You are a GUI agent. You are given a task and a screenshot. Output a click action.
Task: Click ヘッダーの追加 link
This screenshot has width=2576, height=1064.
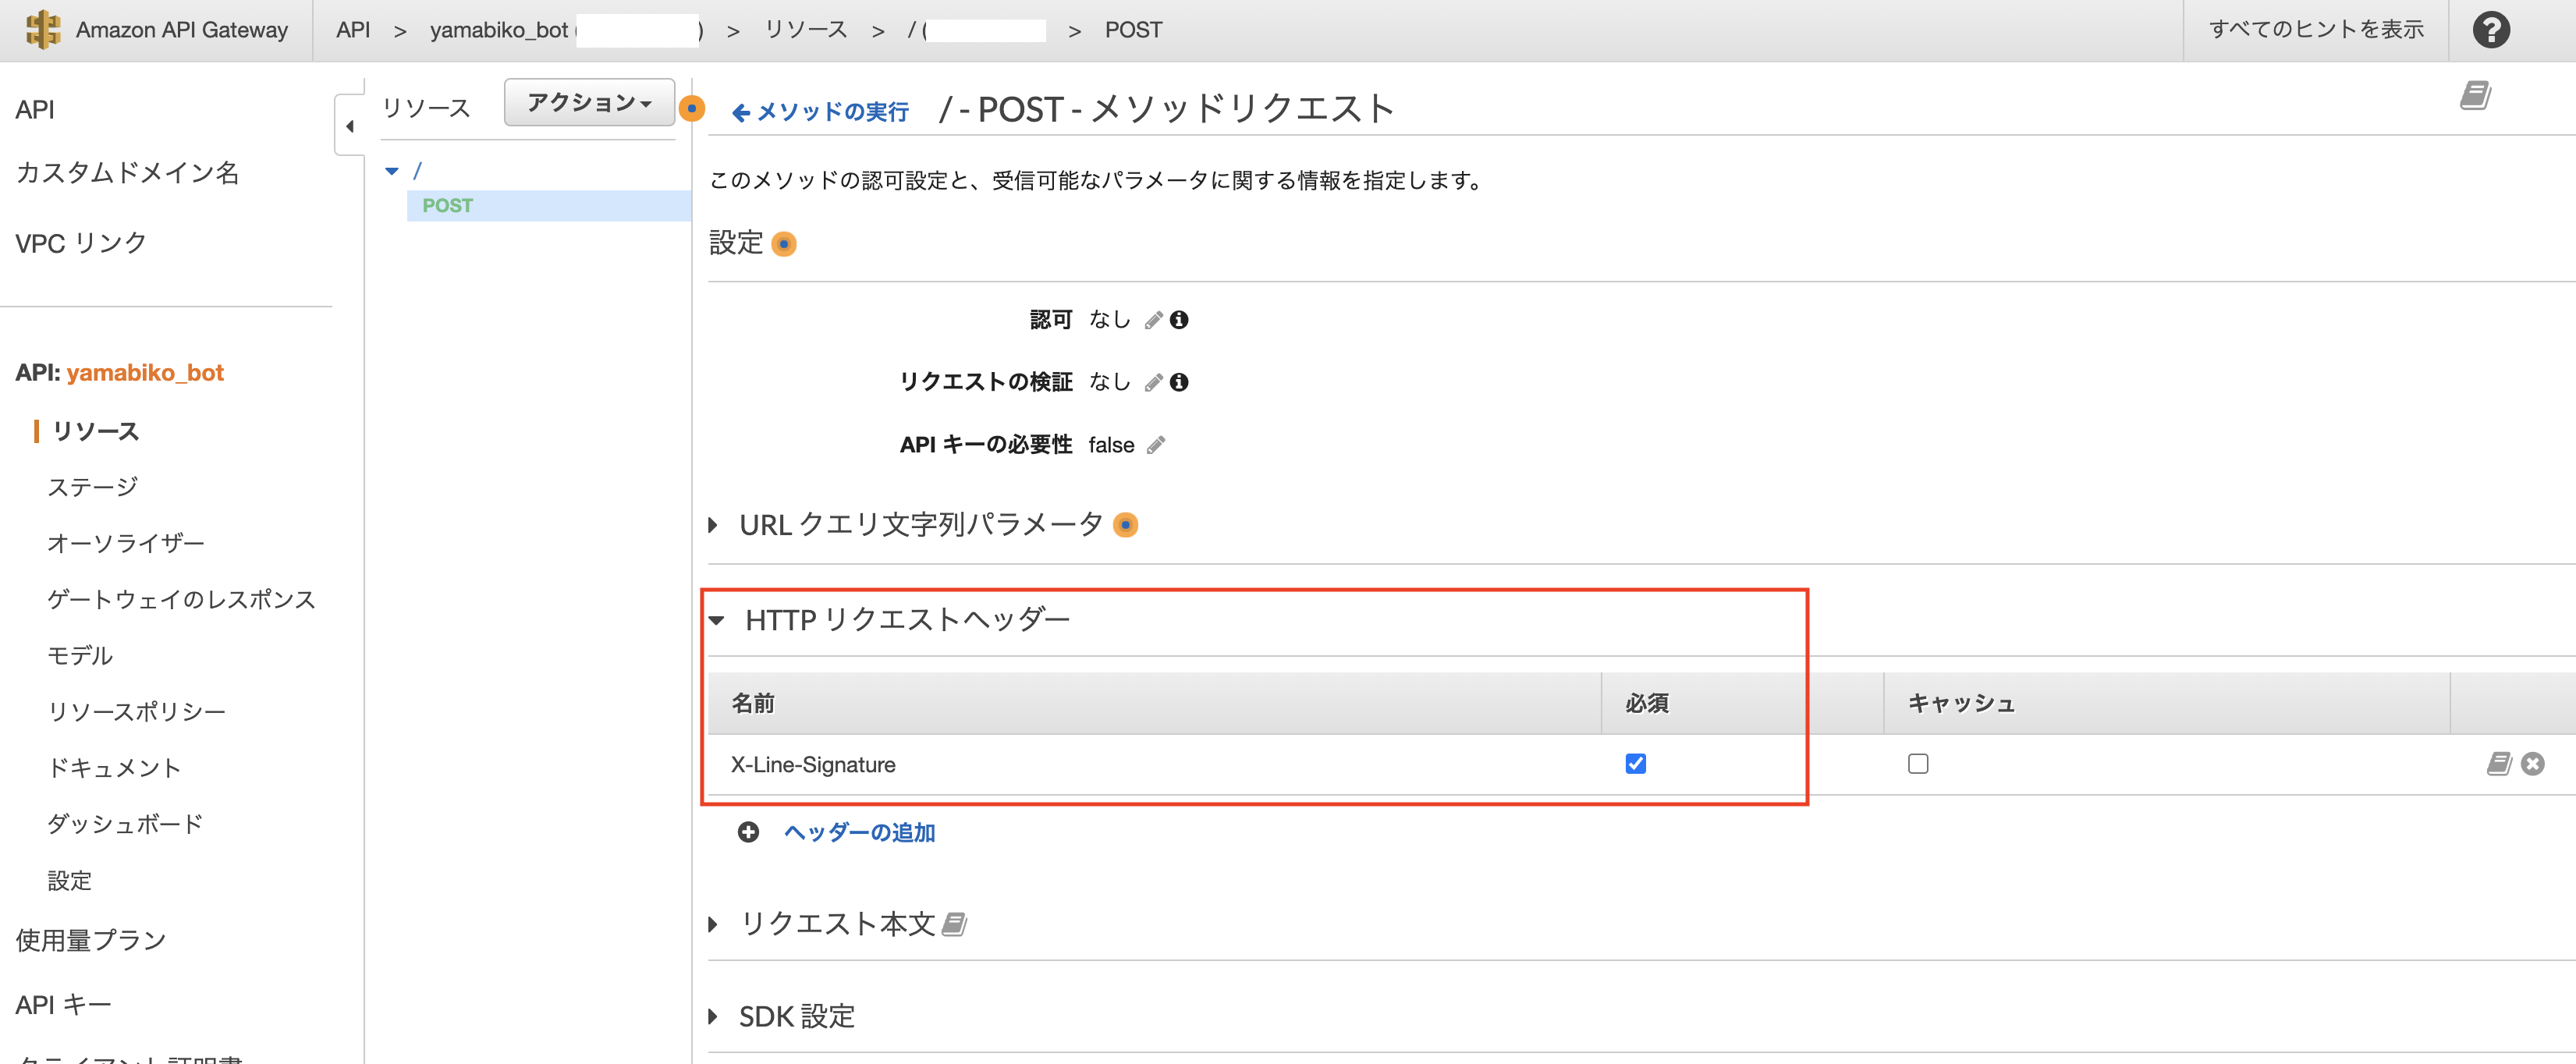click(859, 832)
